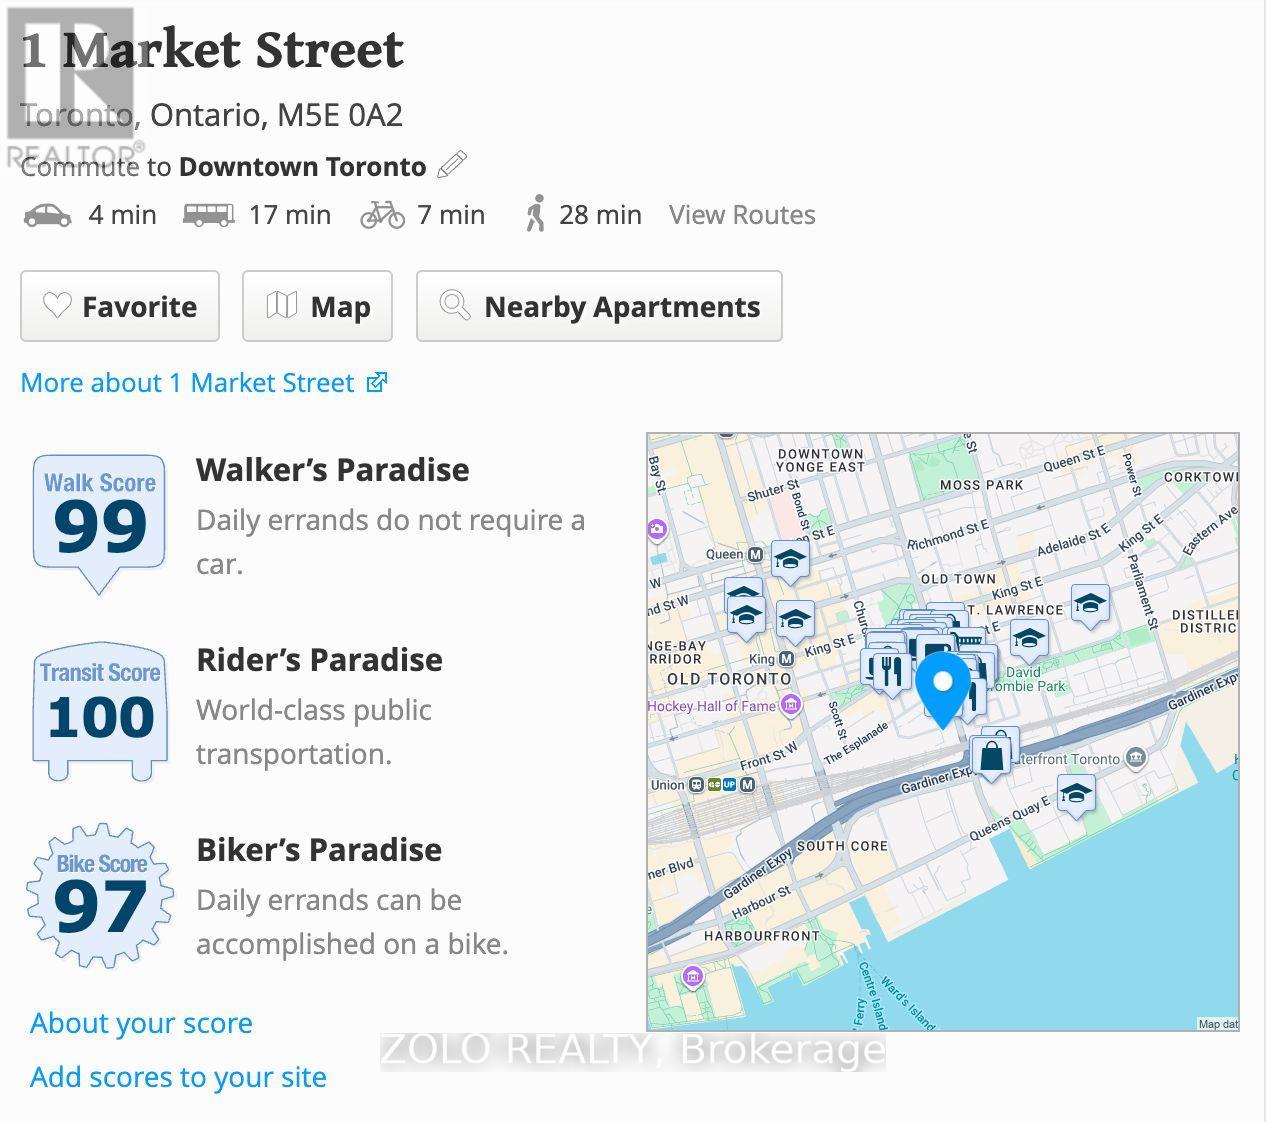Click the shopping bag marker on map
Screen dimensions: 1266x1122
click(992, 757)
